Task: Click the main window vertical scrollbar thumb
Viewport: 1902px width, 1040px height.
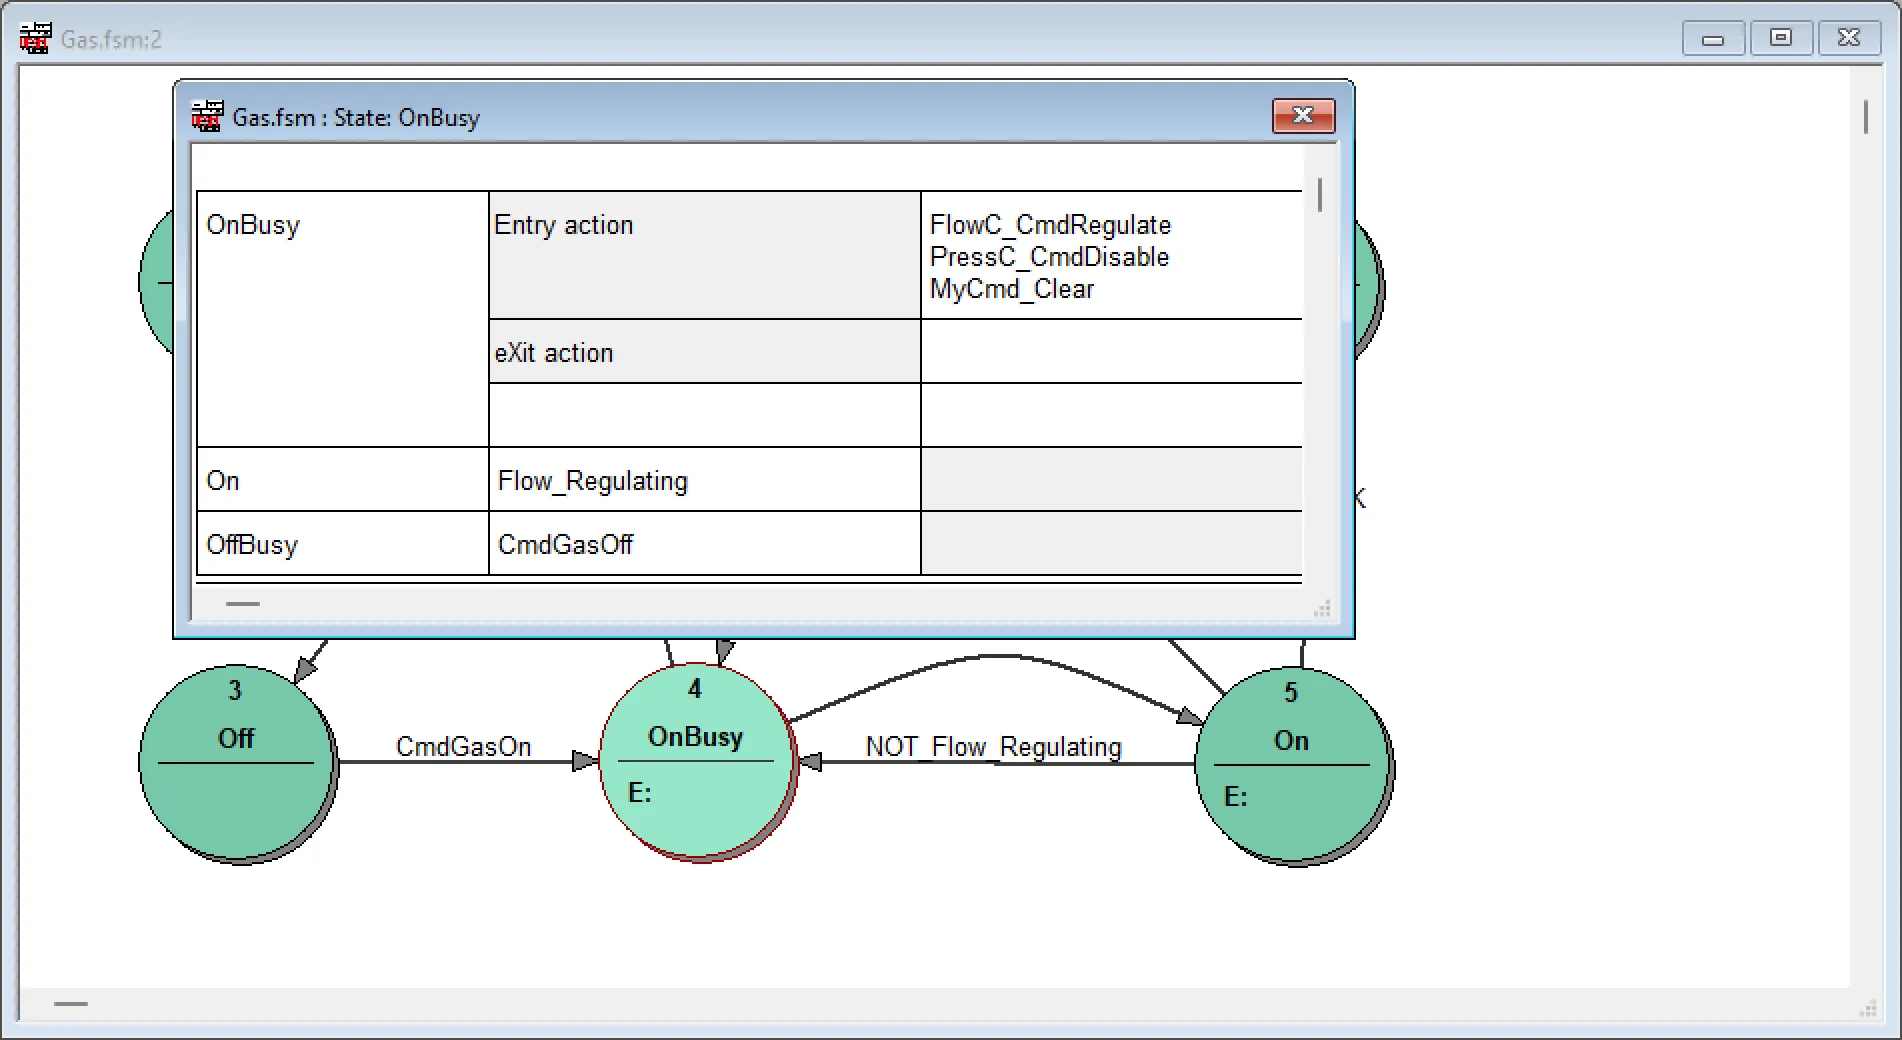Action: (x=1865, y=117)
